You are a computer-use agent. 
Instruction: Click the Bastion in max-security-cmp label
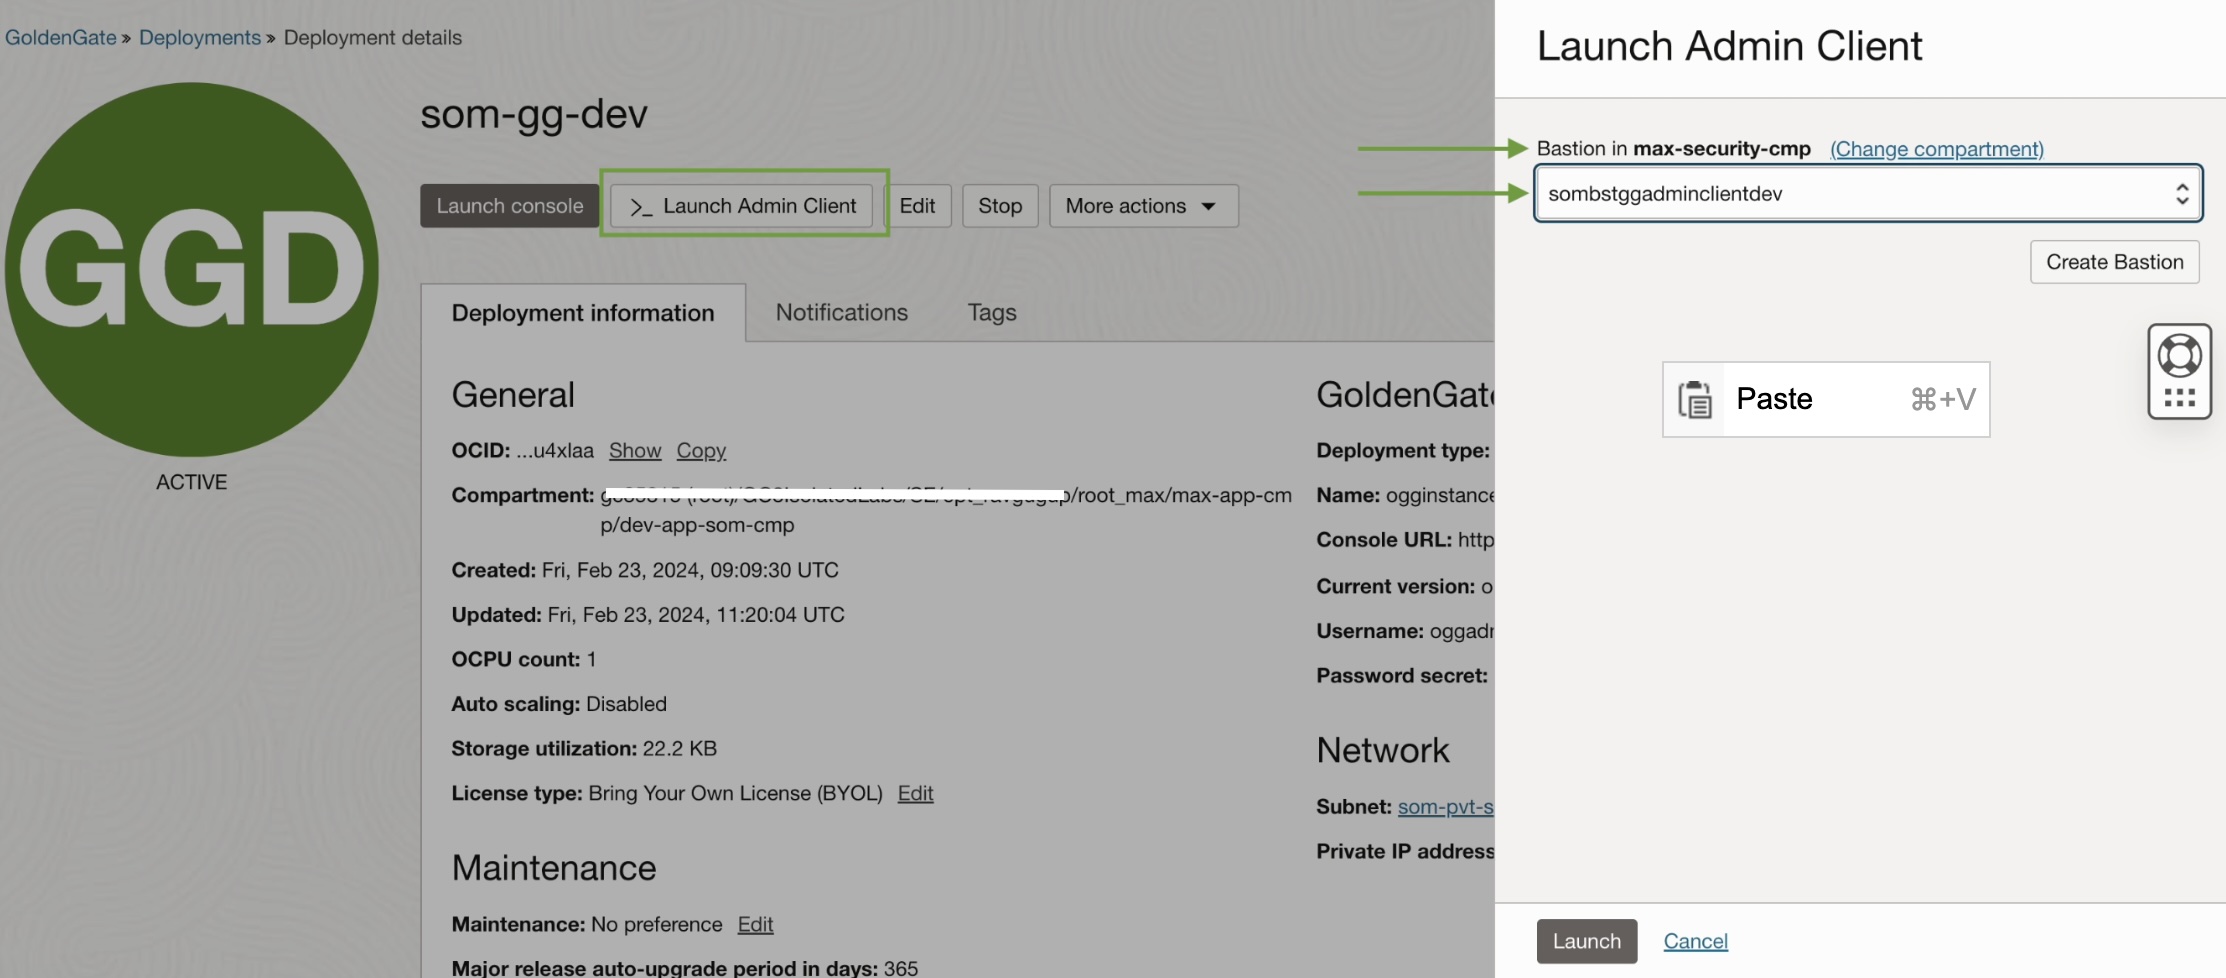(x=1674, y=149)
